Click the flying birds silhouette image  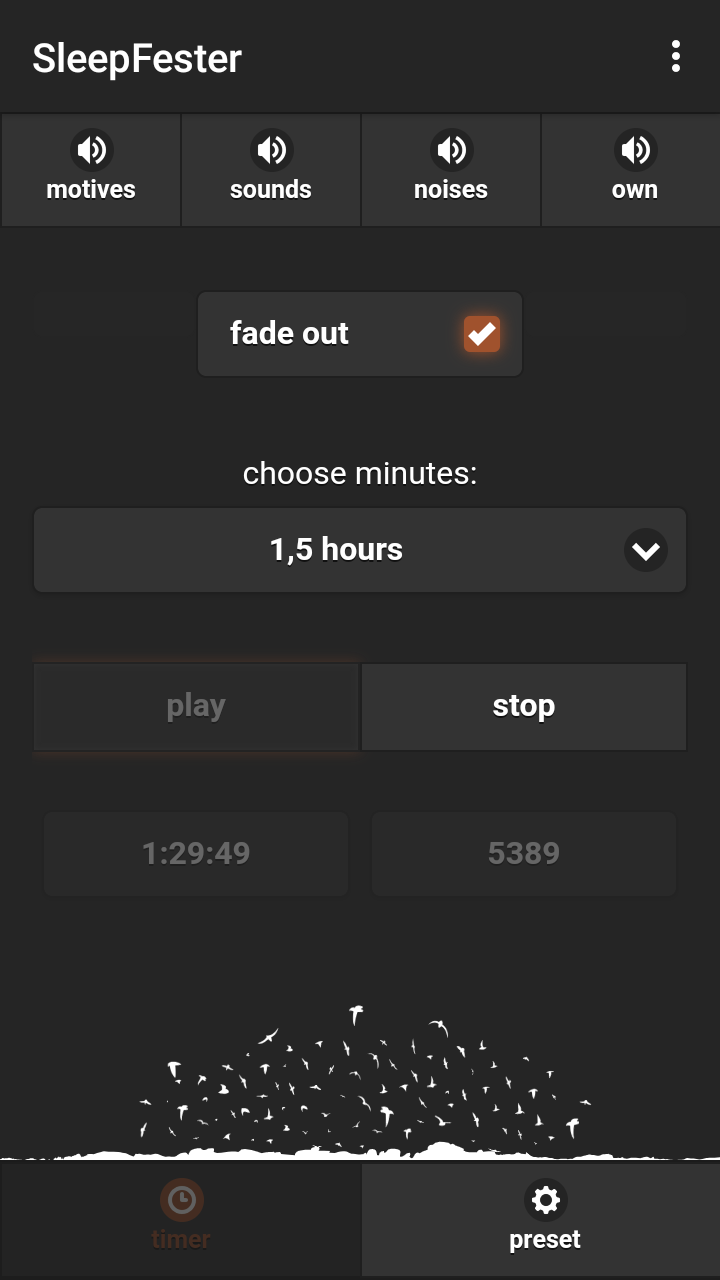click(360, 1085)
